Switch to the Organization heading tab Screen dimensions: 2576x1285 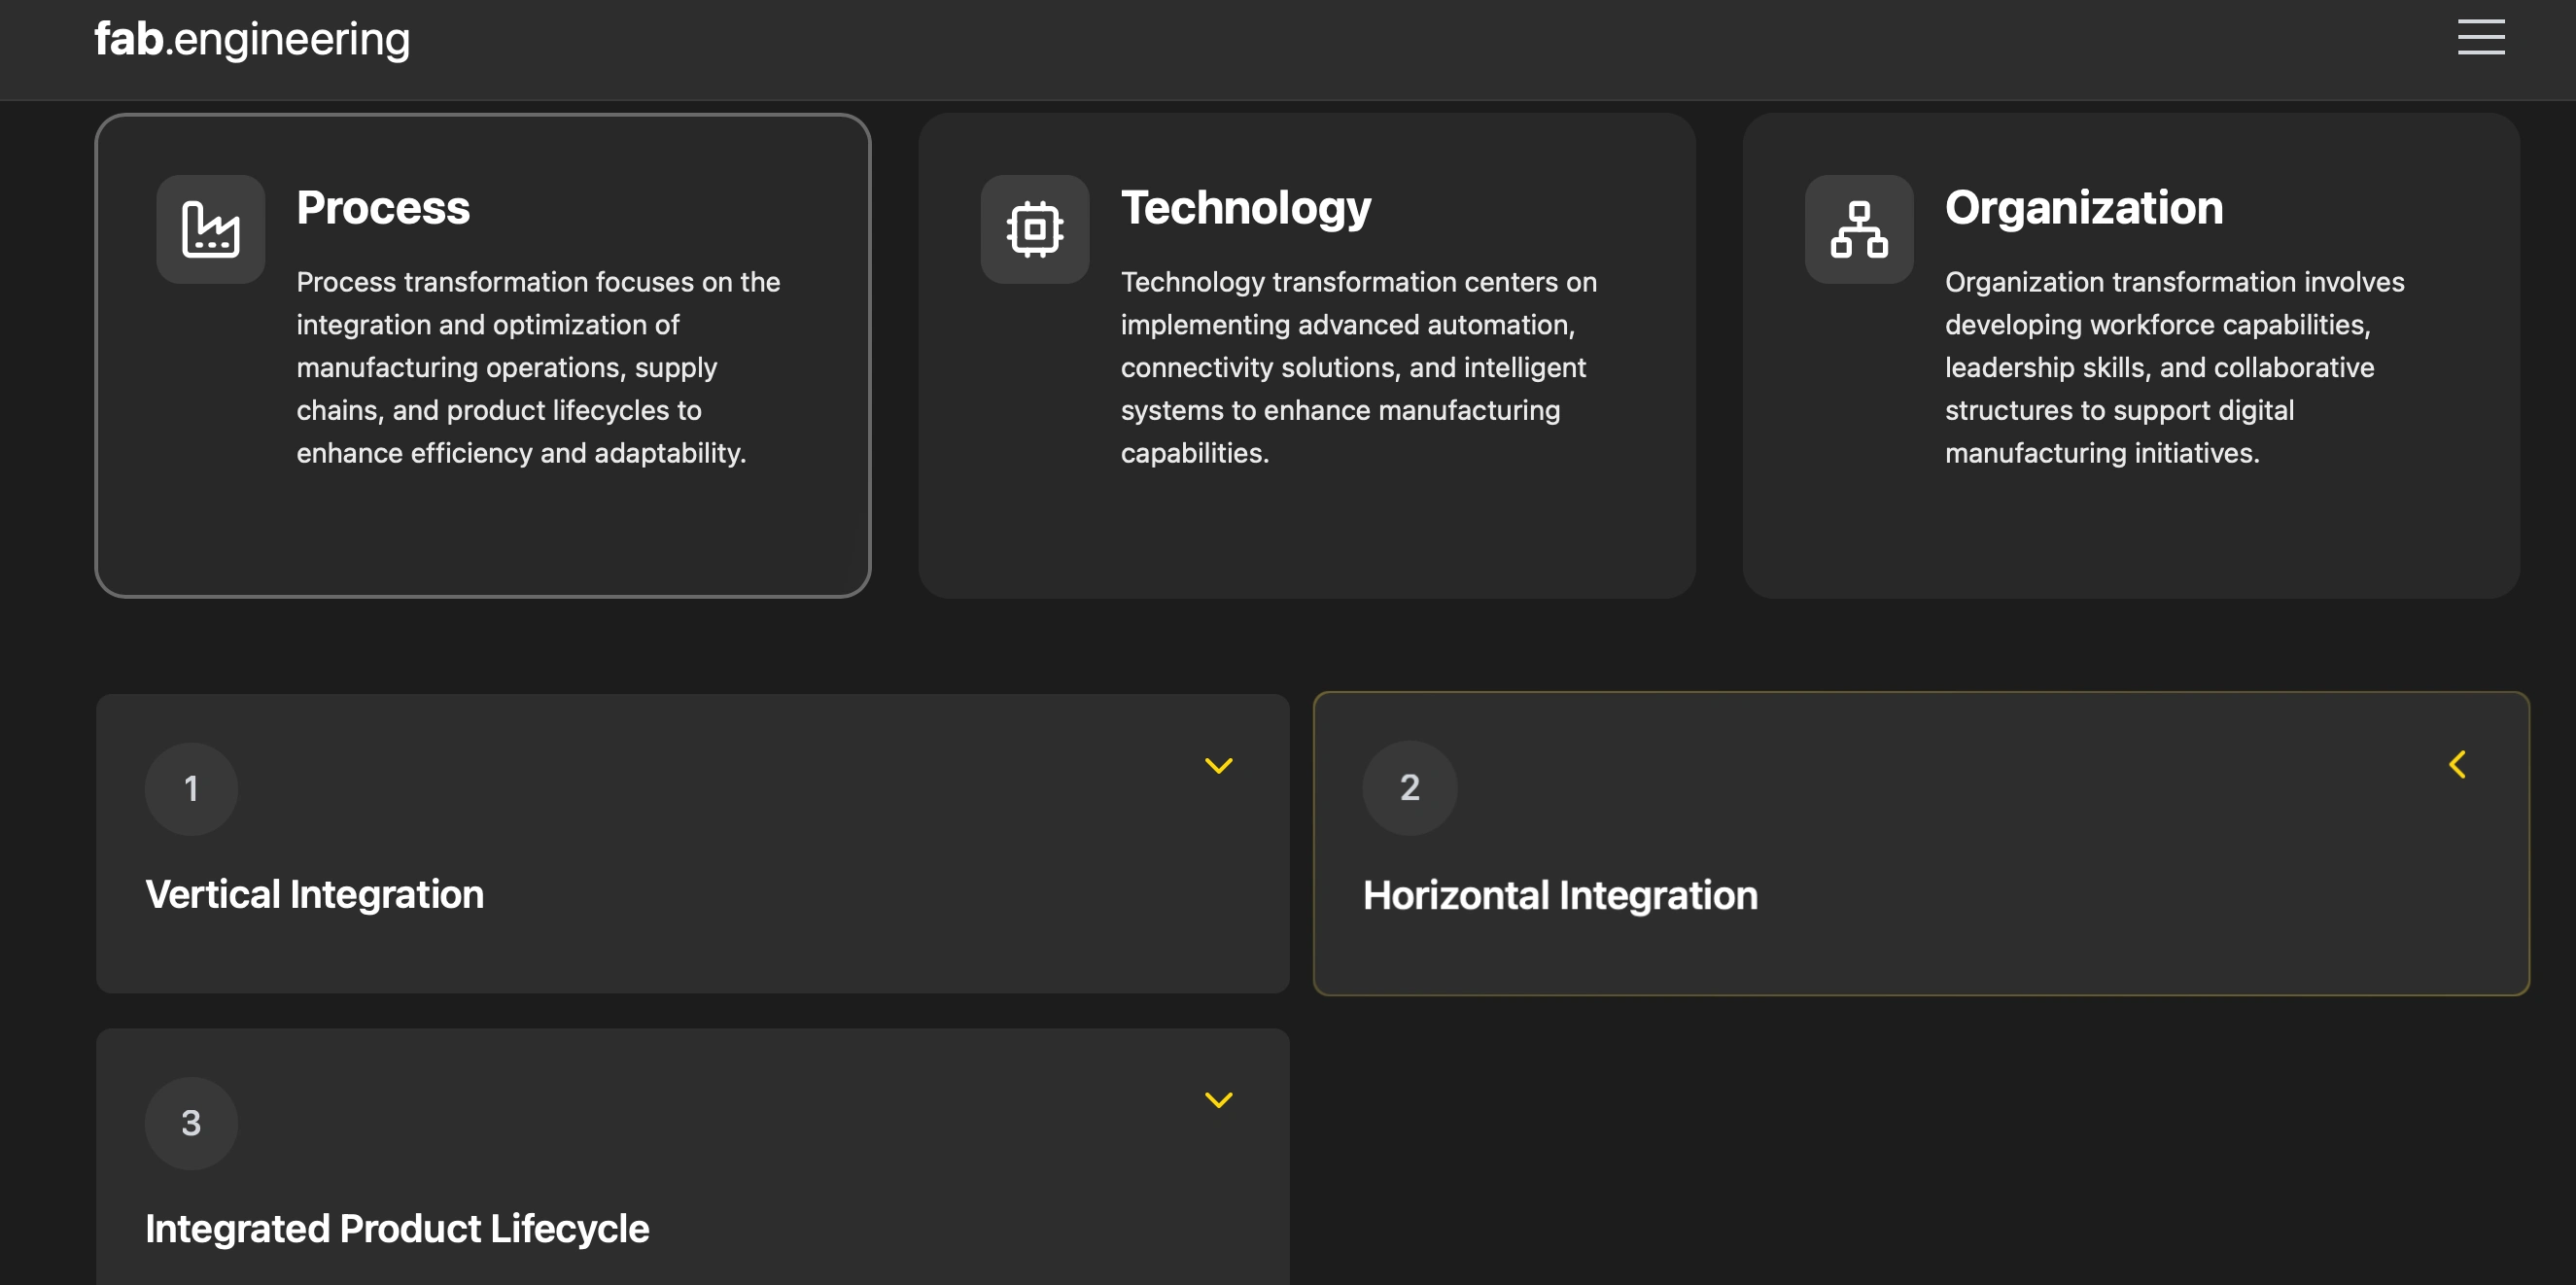(x=2083, y=208)
